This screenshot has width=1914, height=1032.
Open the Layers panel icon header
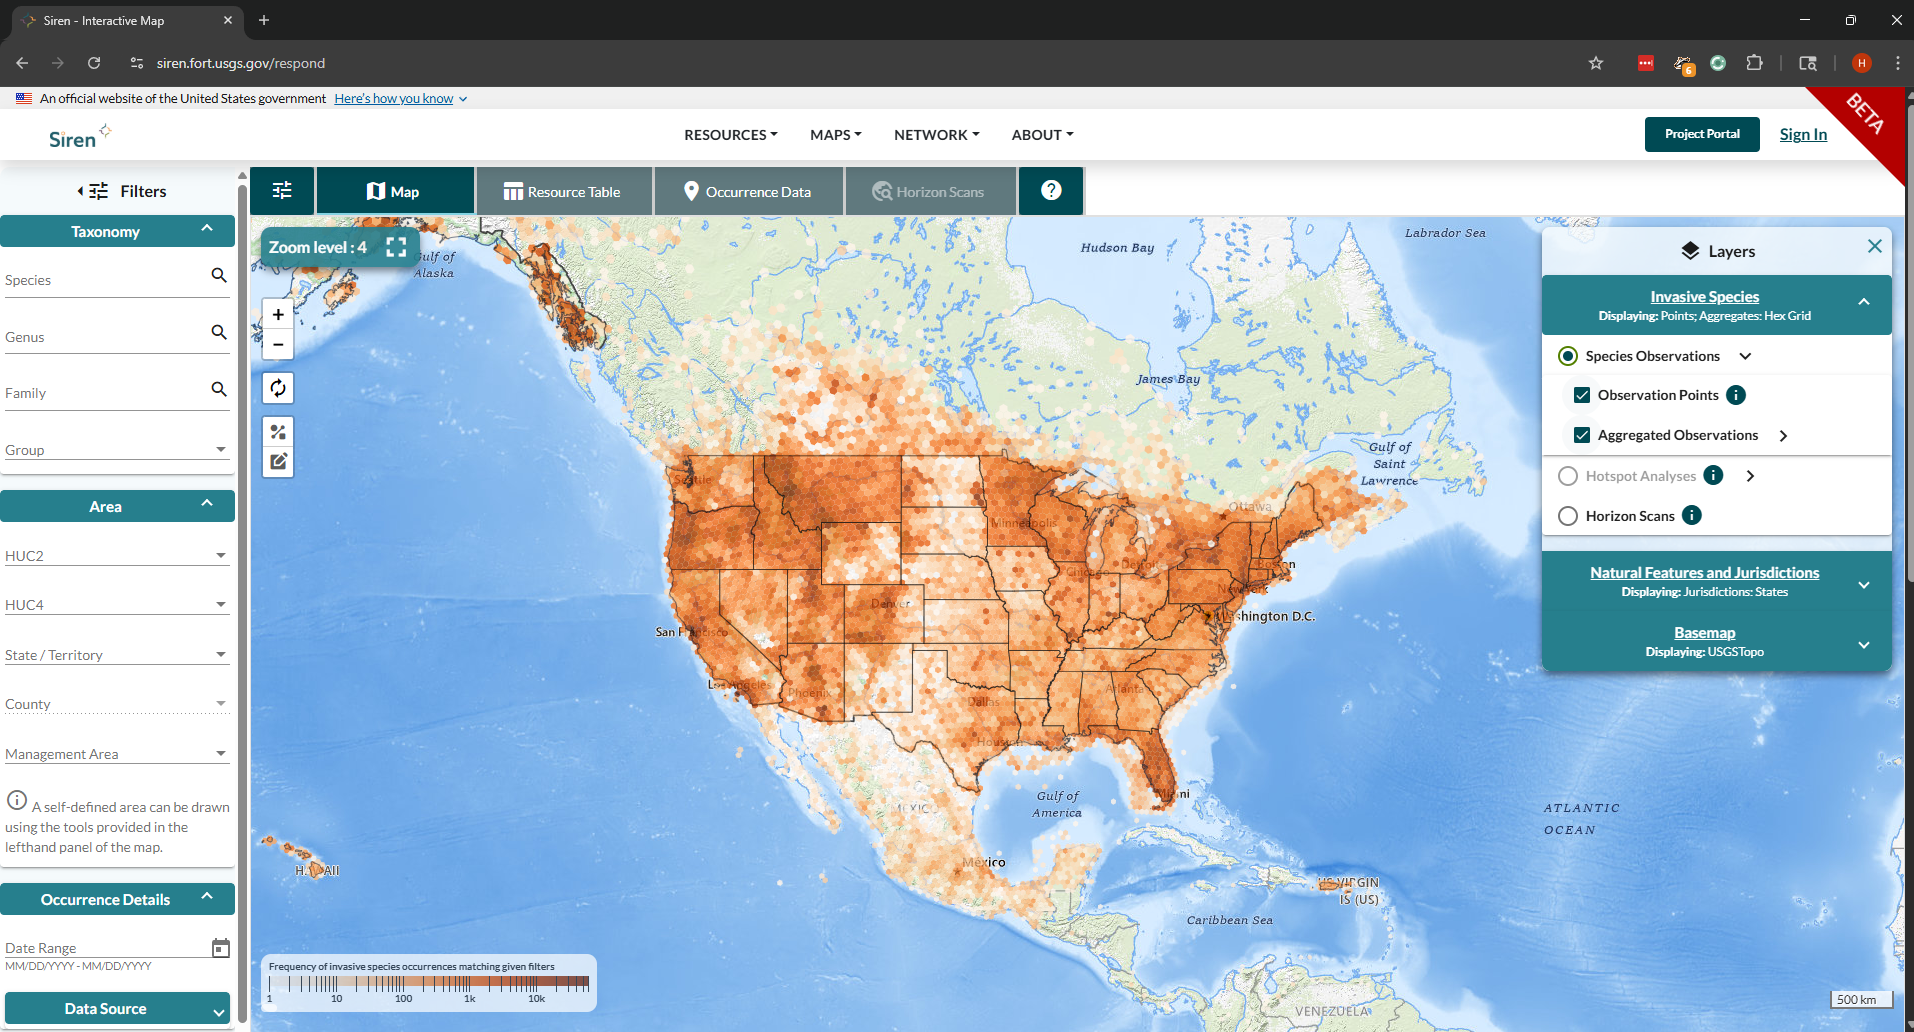(x=1690, y=251)
